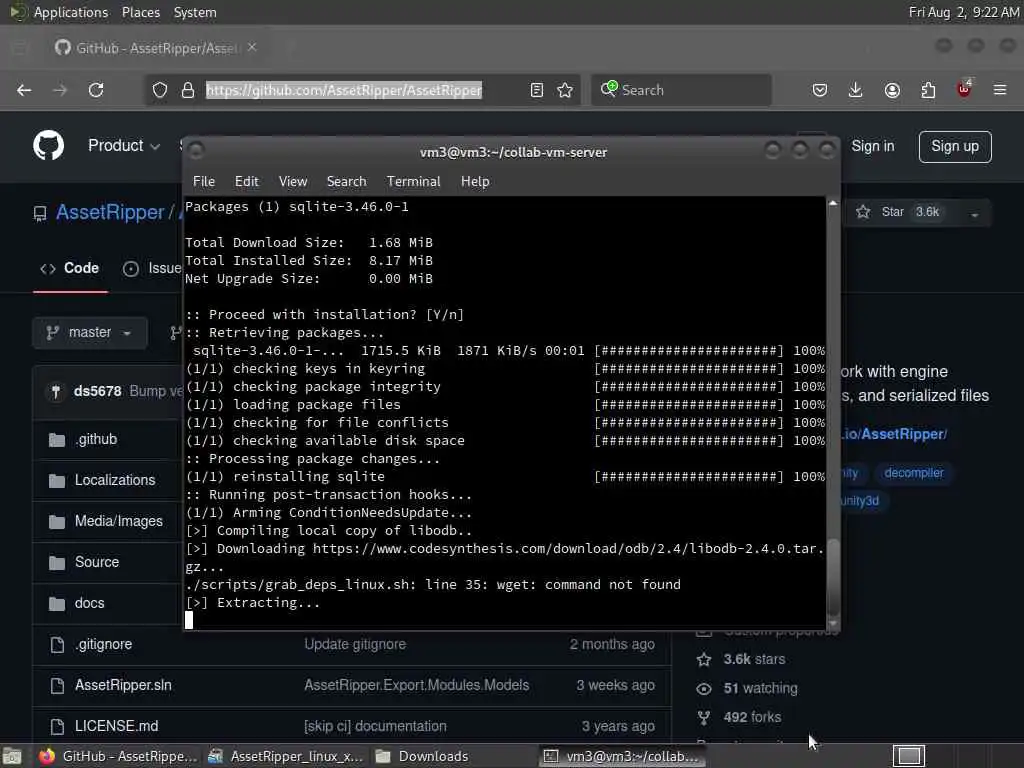Open the Media/Images folder
Viewport: 1024px width, 768px height.
click(x=119, y=521)
